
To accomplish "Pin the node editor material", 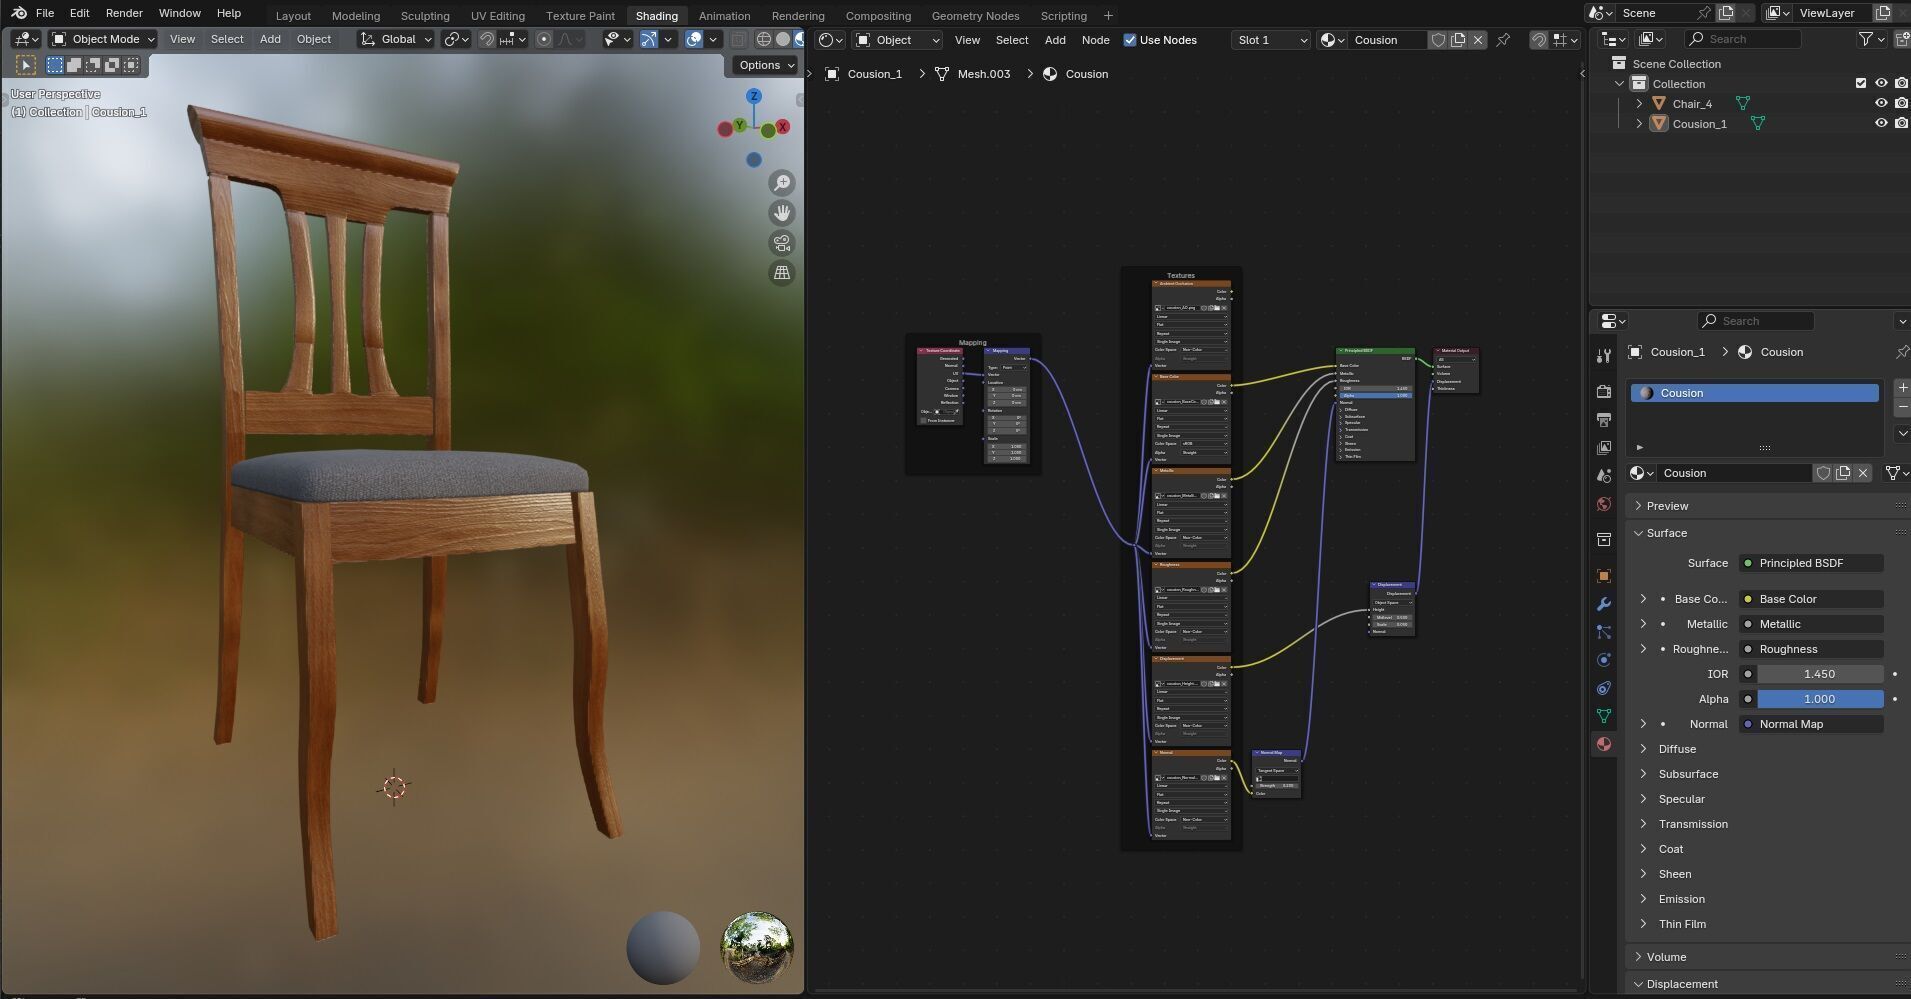I will (x=1503, y=40).
